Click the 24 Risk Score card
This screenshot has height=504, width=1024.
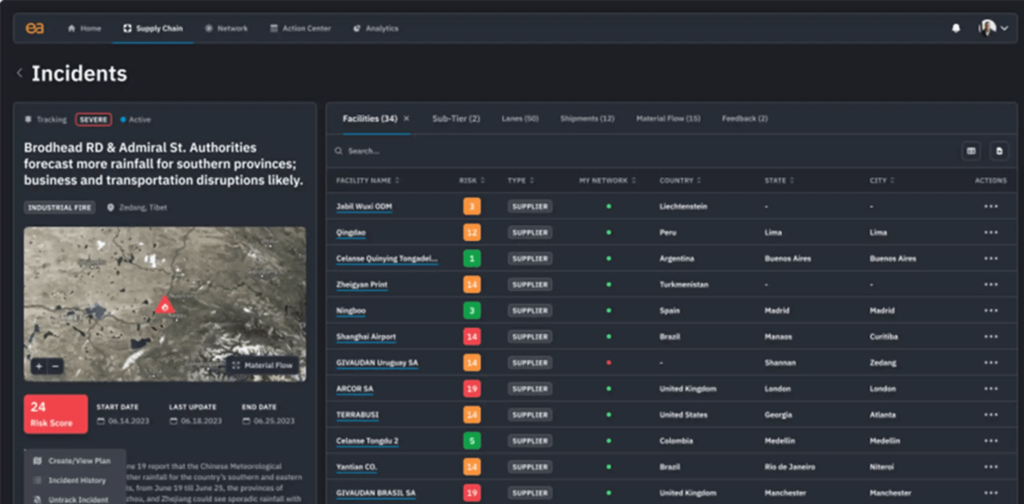[56, 415]
